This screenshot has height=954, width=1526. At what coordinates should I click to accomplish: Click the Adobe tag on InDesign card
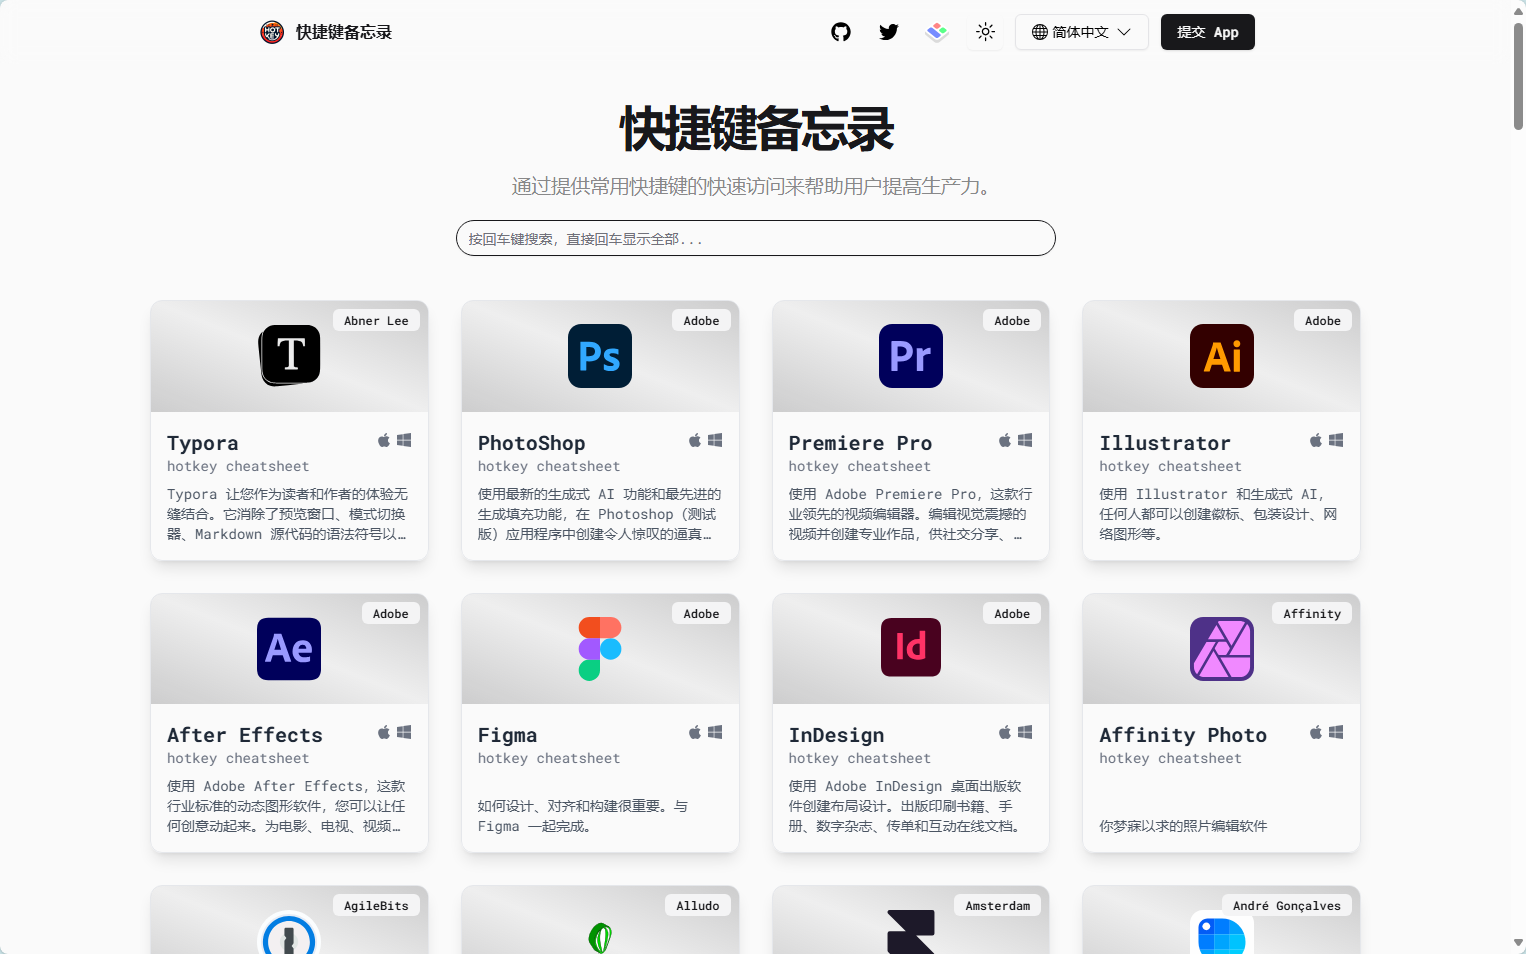point(1012,614)
